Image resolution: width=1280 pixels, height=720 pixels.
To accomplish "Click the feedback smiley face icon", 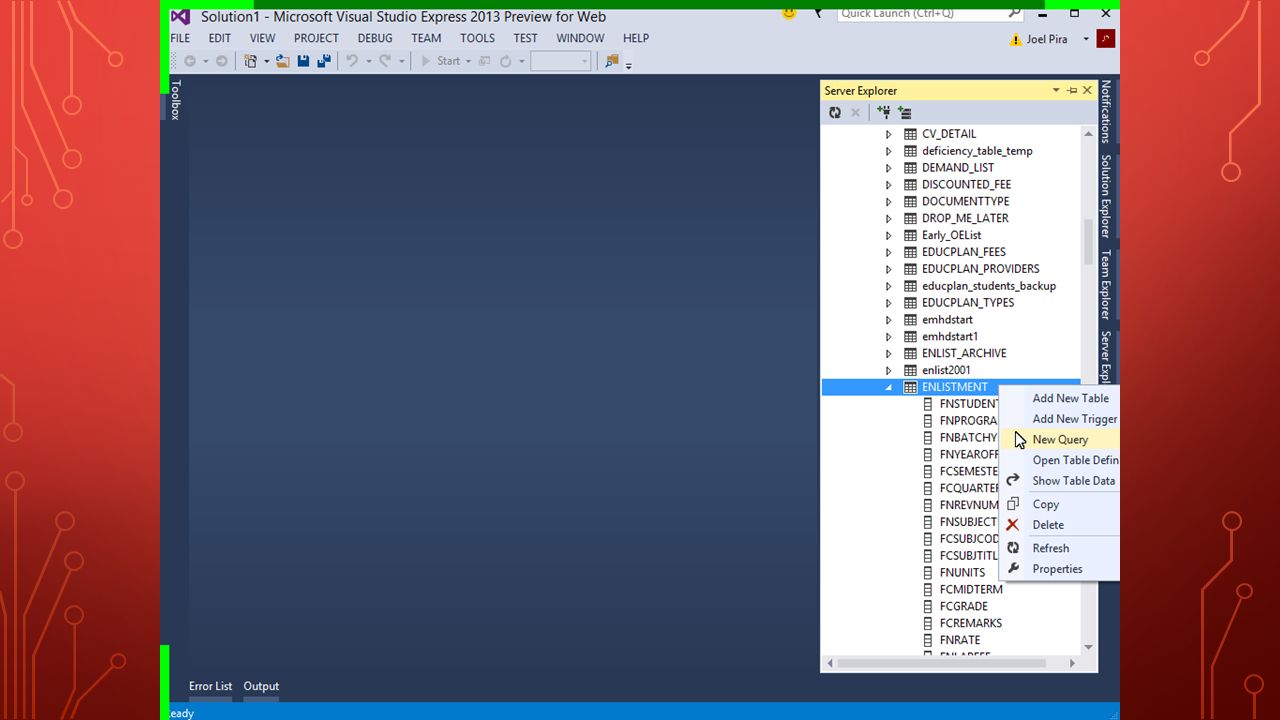I will pos(789,13).
